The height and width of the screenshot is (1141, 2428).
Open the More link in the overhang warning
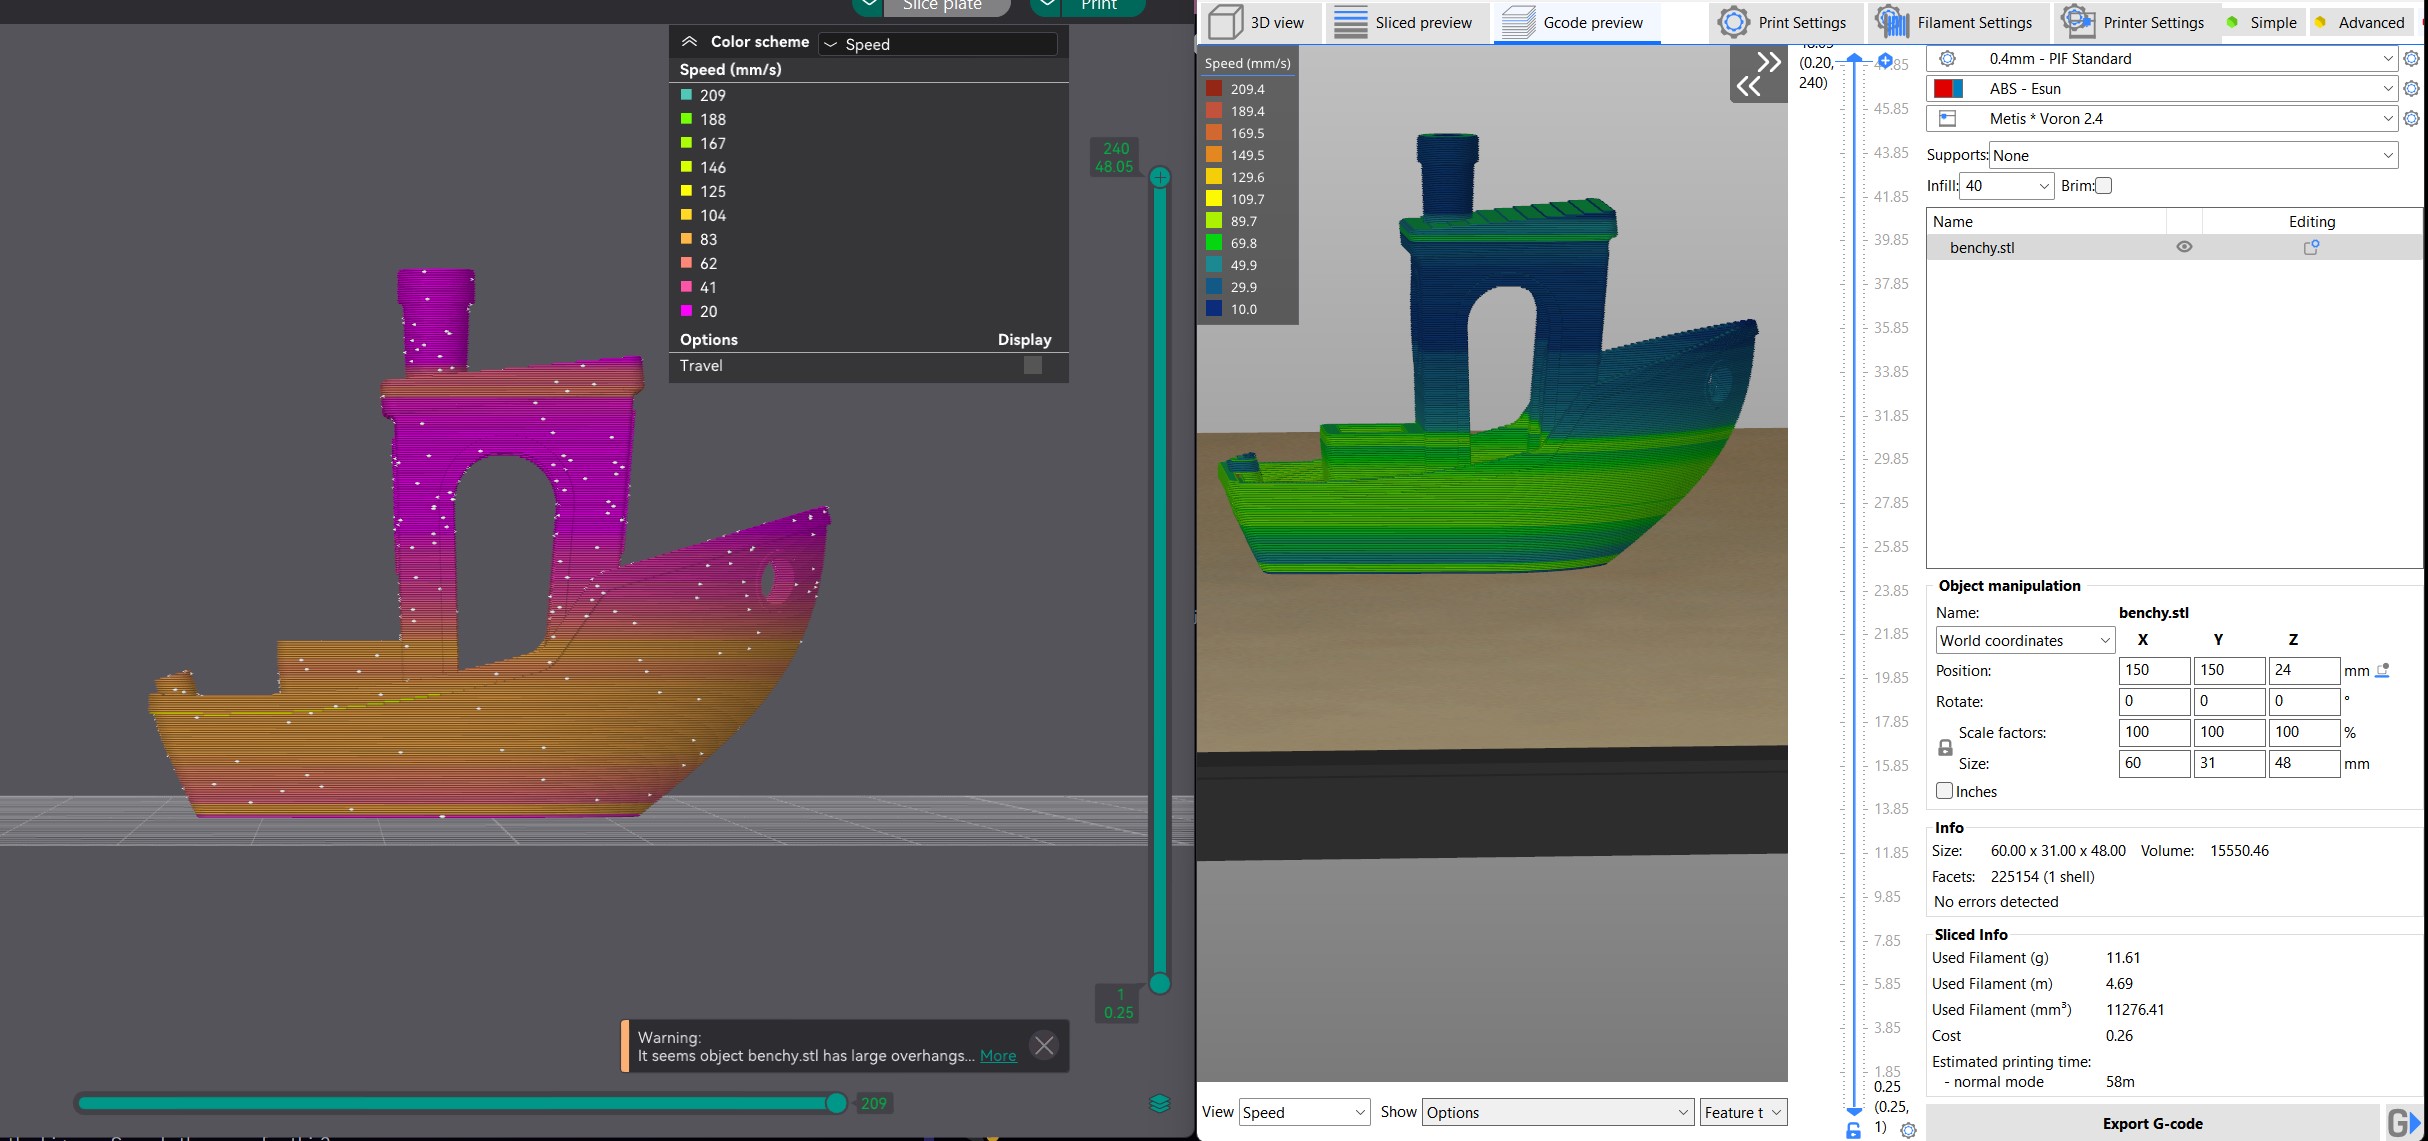tap(998, 1055)
